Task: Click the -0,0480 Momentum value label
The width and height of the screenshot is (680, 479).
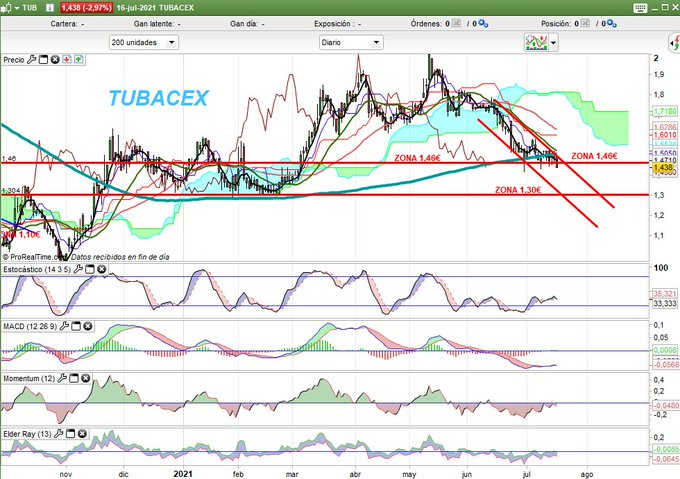Action: pos(666,406)
